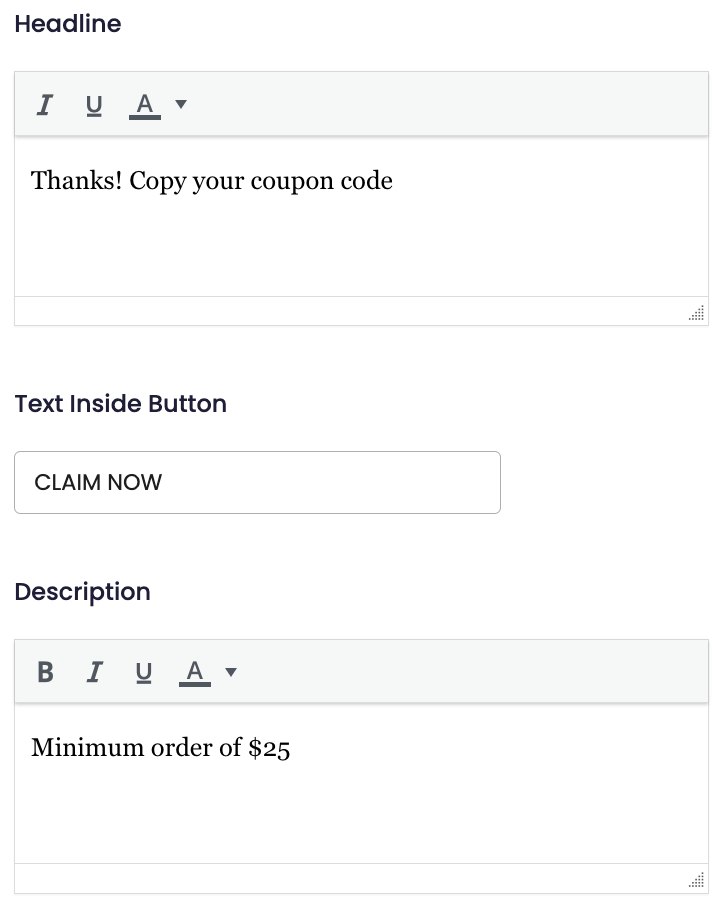
Task: Open Headline text color dropdown arrow
Action: tap(181, 104)
